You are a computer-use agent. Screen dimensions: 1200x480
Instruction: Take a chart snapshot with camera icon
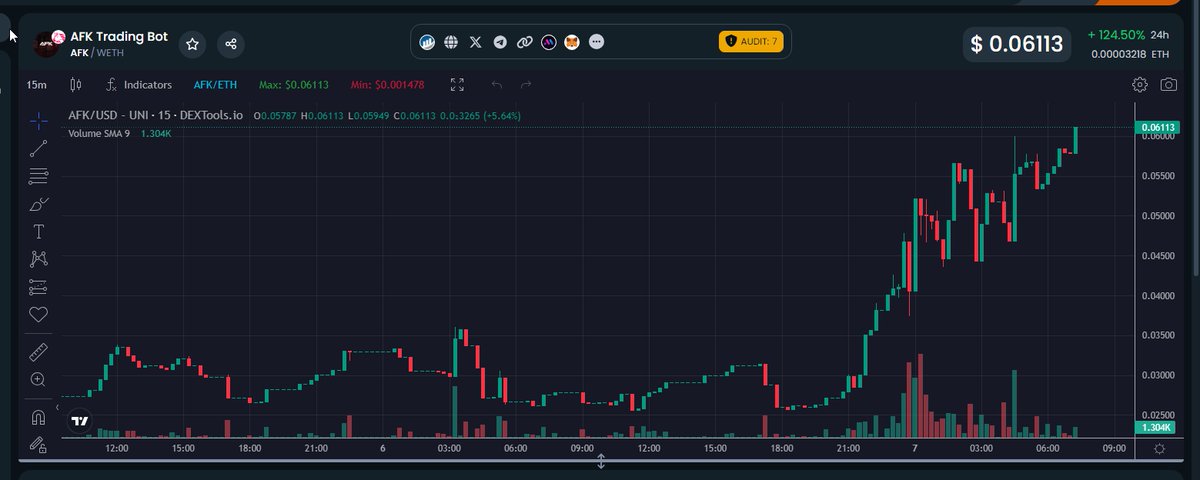[x=1168, y=85]
